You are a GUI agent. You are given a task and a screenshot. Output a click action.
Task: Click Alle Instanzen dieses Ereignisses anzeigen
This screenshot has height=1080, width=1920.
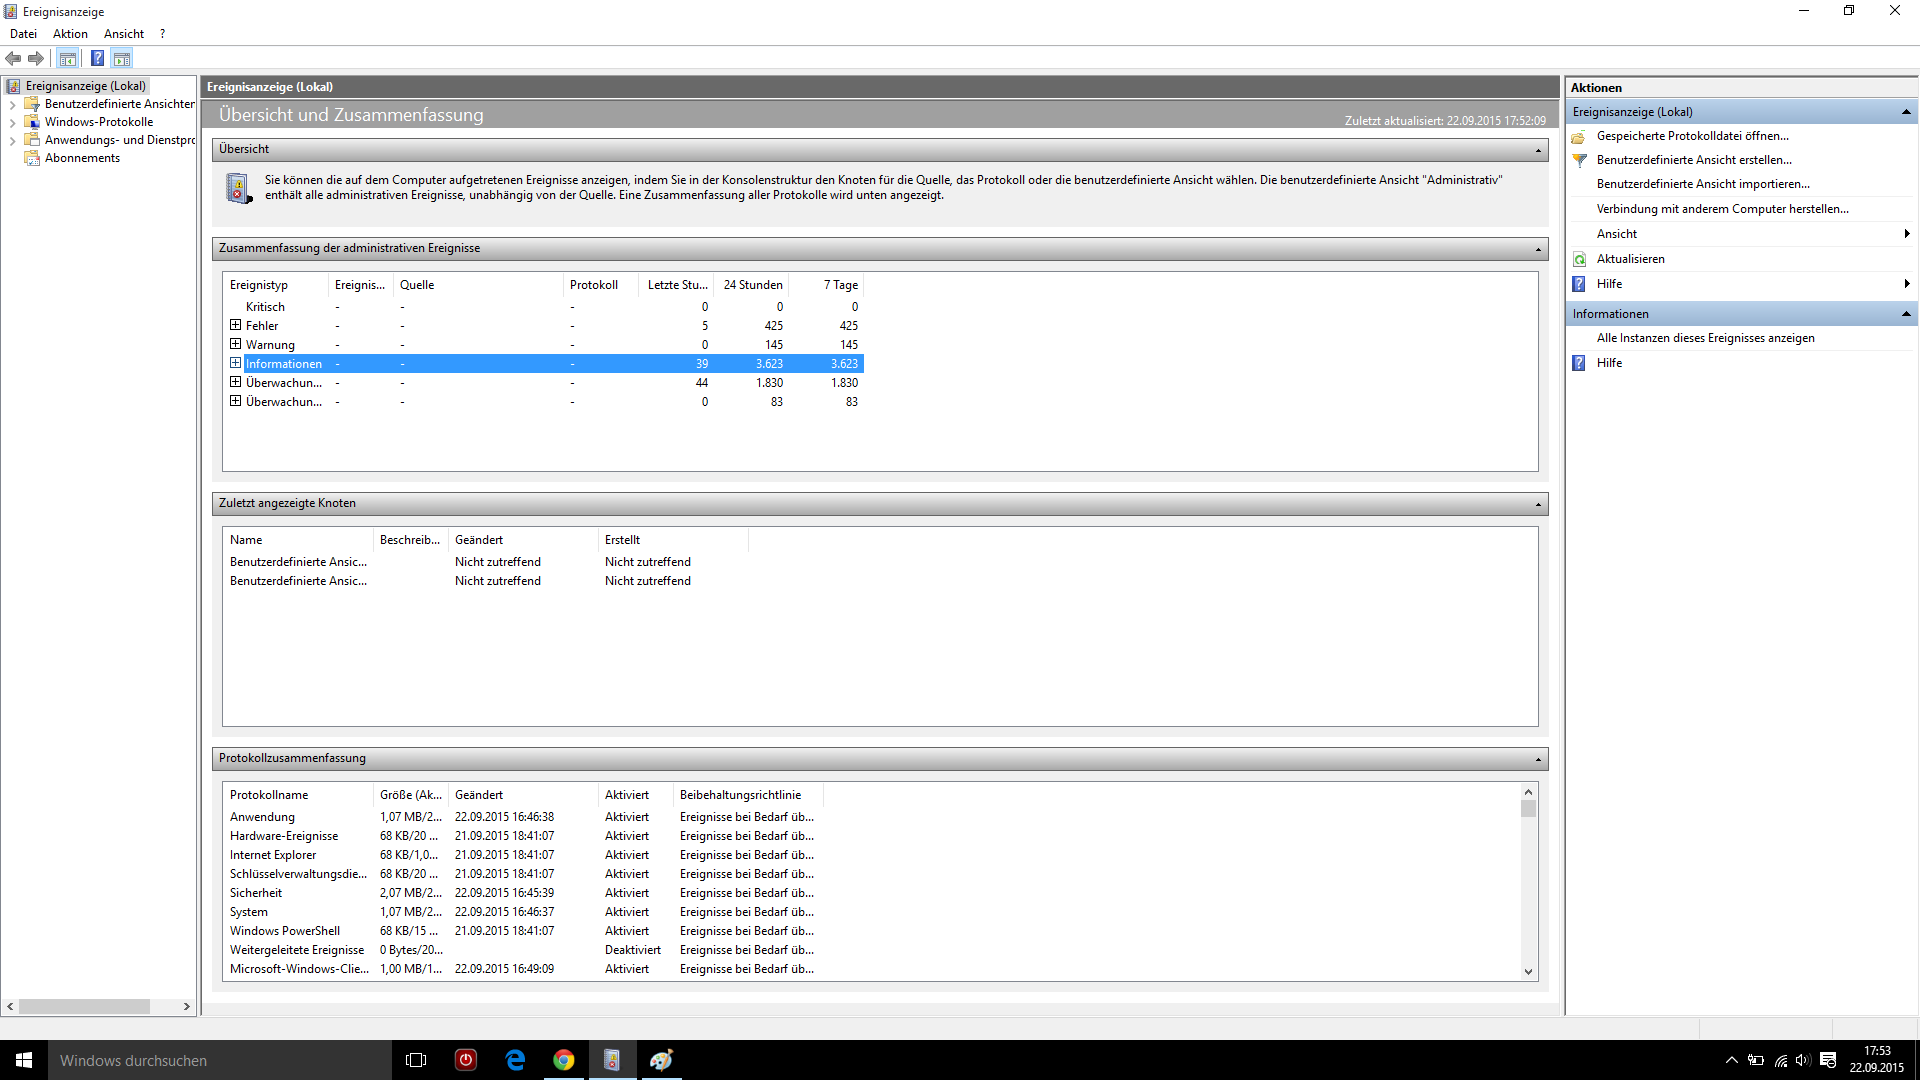[x=1705, y=338]
